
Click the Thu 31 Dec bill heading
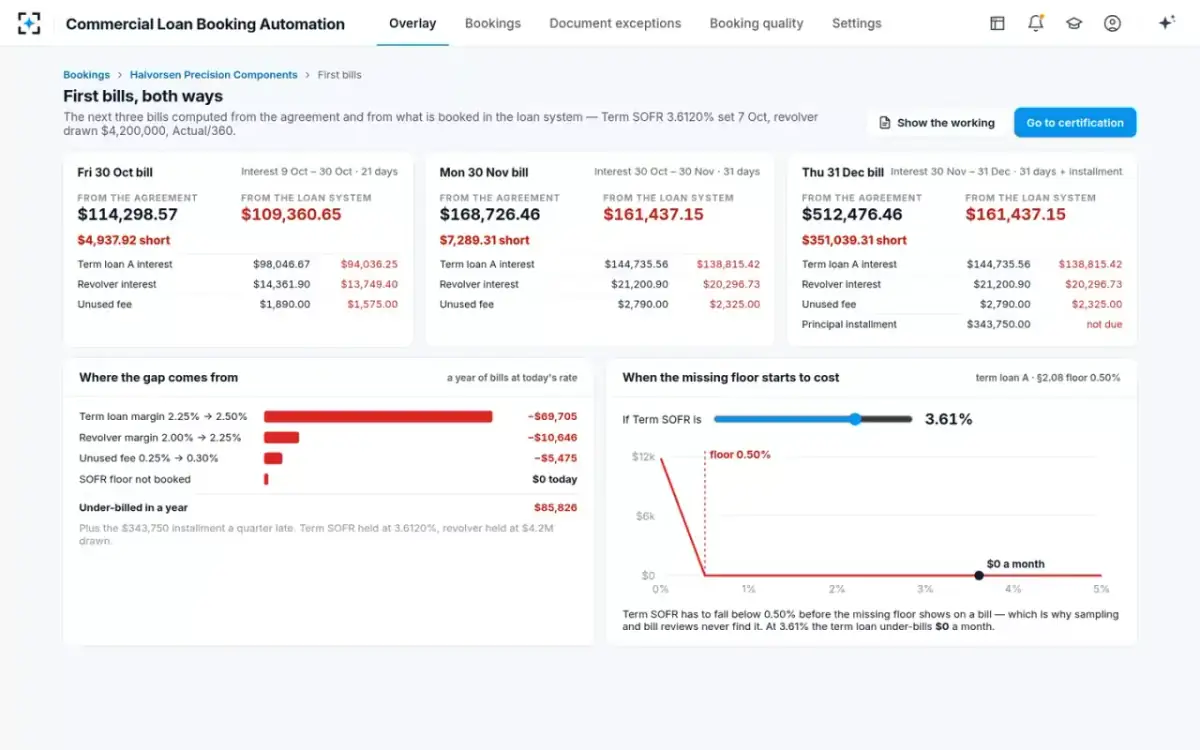[843, 172]
